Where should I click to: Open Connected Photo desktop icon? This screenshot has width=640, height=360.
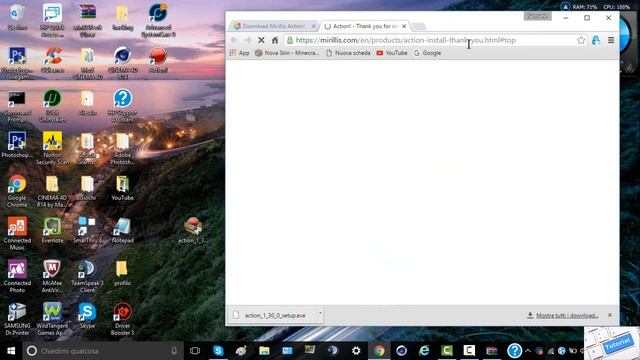pos(17,276)
